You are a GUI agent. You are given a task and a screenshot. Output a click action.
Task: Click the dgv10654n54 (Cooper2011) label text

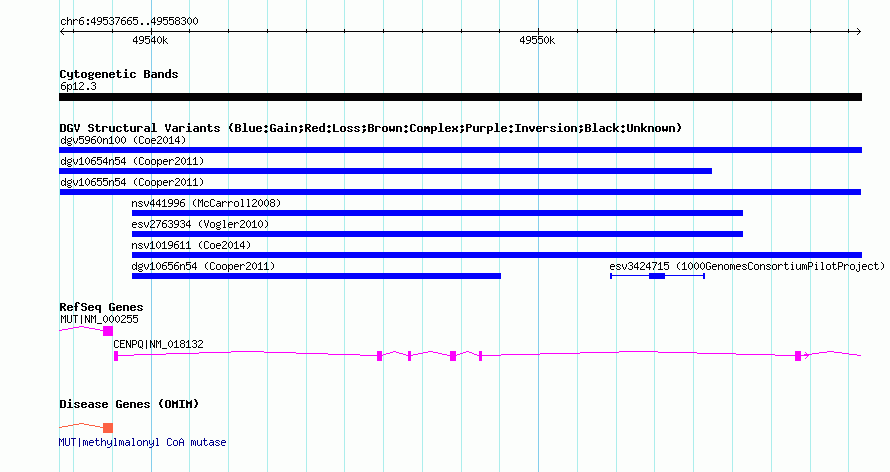[x=132, y=162]
